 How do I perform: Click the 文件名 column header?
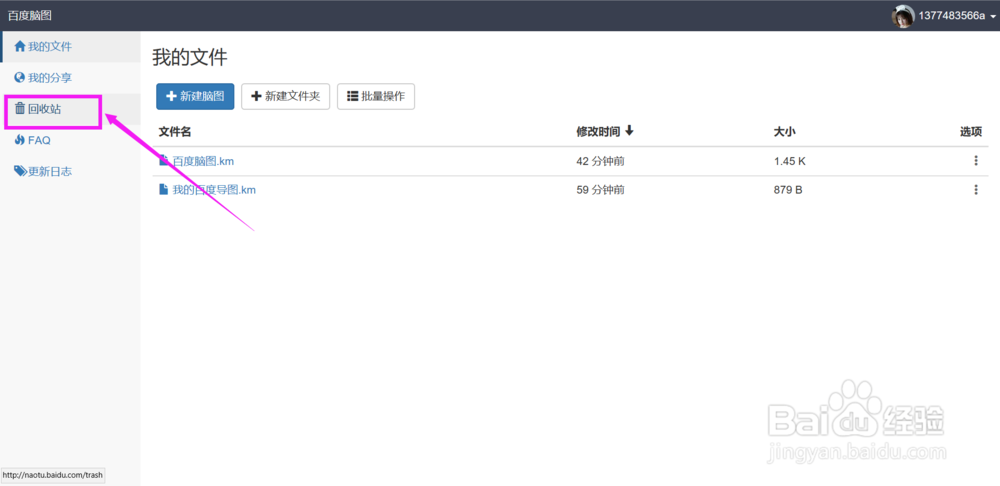175,132
